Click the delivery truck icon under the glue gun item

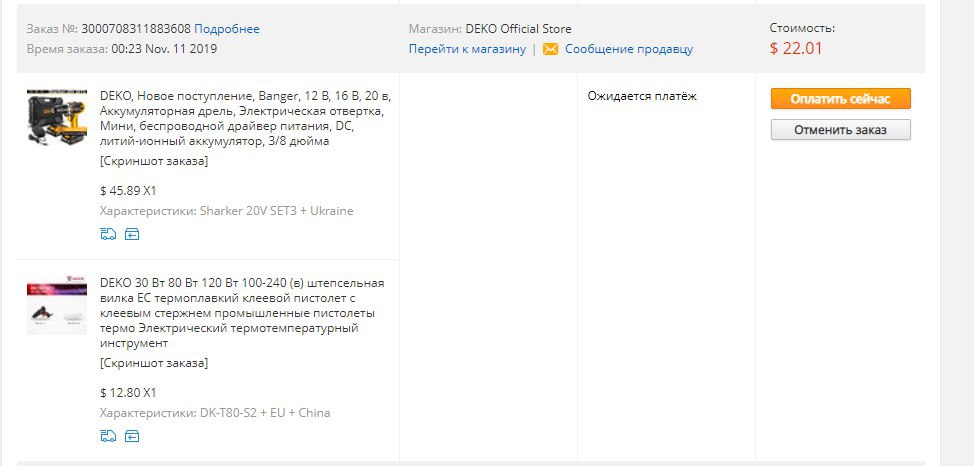(x=108, y=436)
